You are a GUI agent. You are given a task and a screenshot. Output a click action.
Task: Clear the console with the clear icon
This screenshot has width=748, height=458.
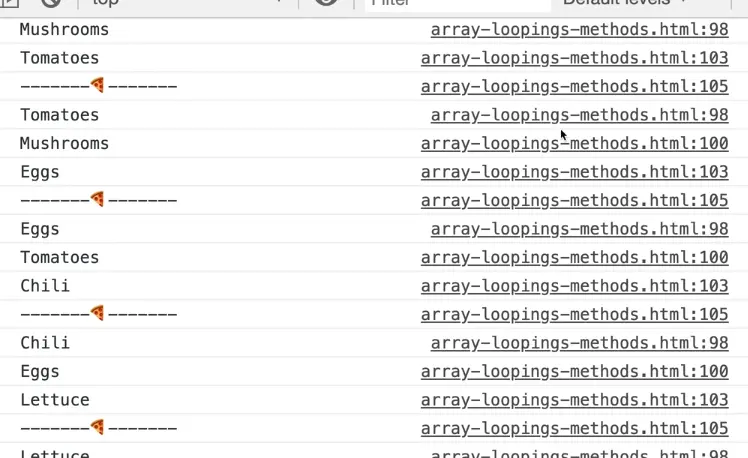51,3
